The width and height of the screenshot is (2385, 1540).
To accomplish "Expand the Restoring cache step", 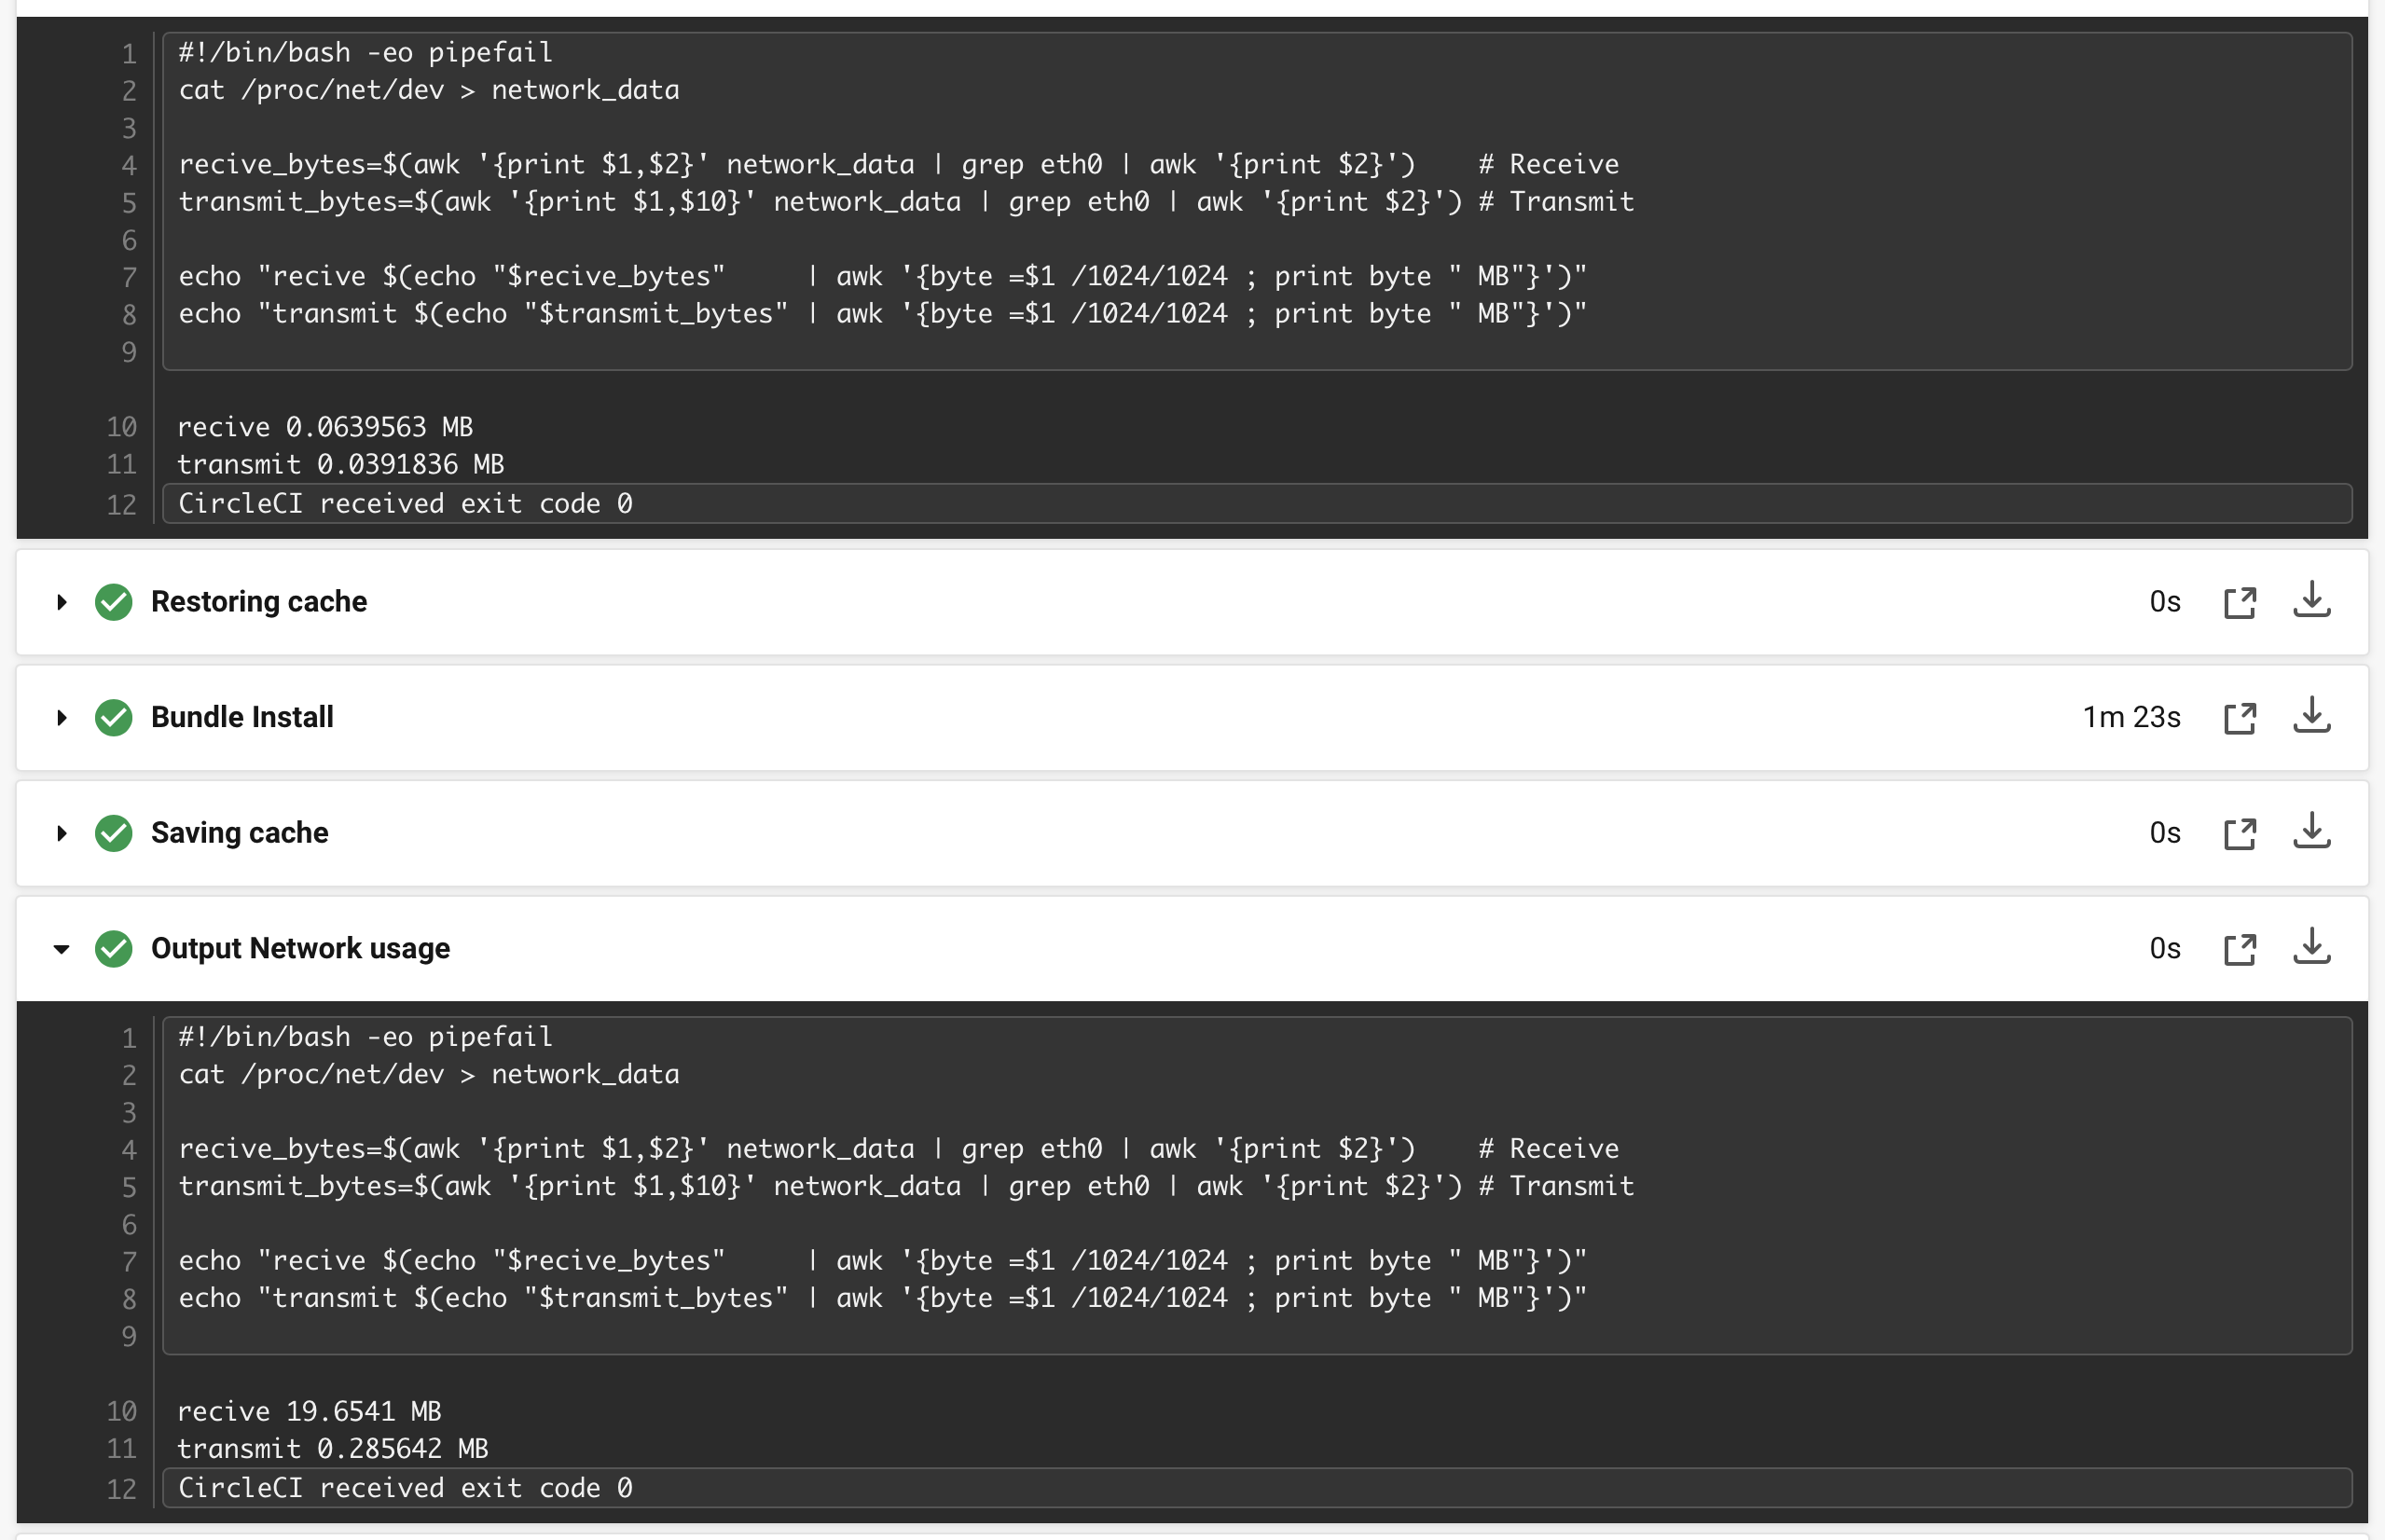I will tap(62, 602).
